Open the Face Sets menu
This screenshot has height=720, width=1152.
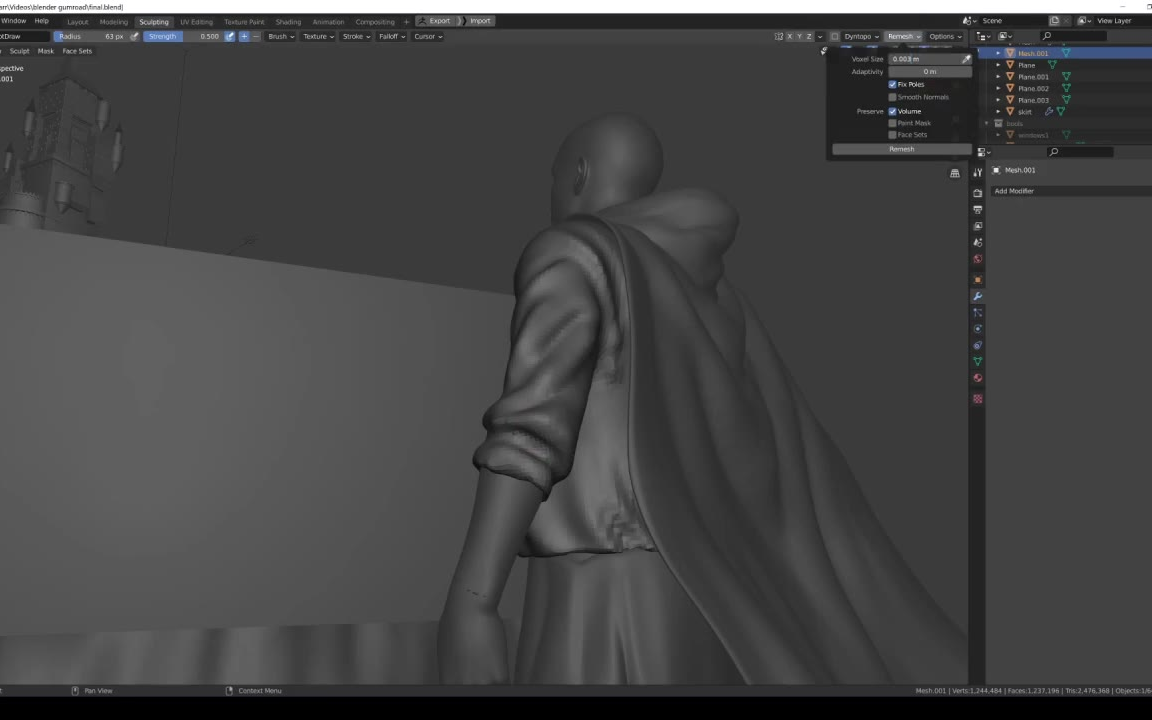pos(77,51)
